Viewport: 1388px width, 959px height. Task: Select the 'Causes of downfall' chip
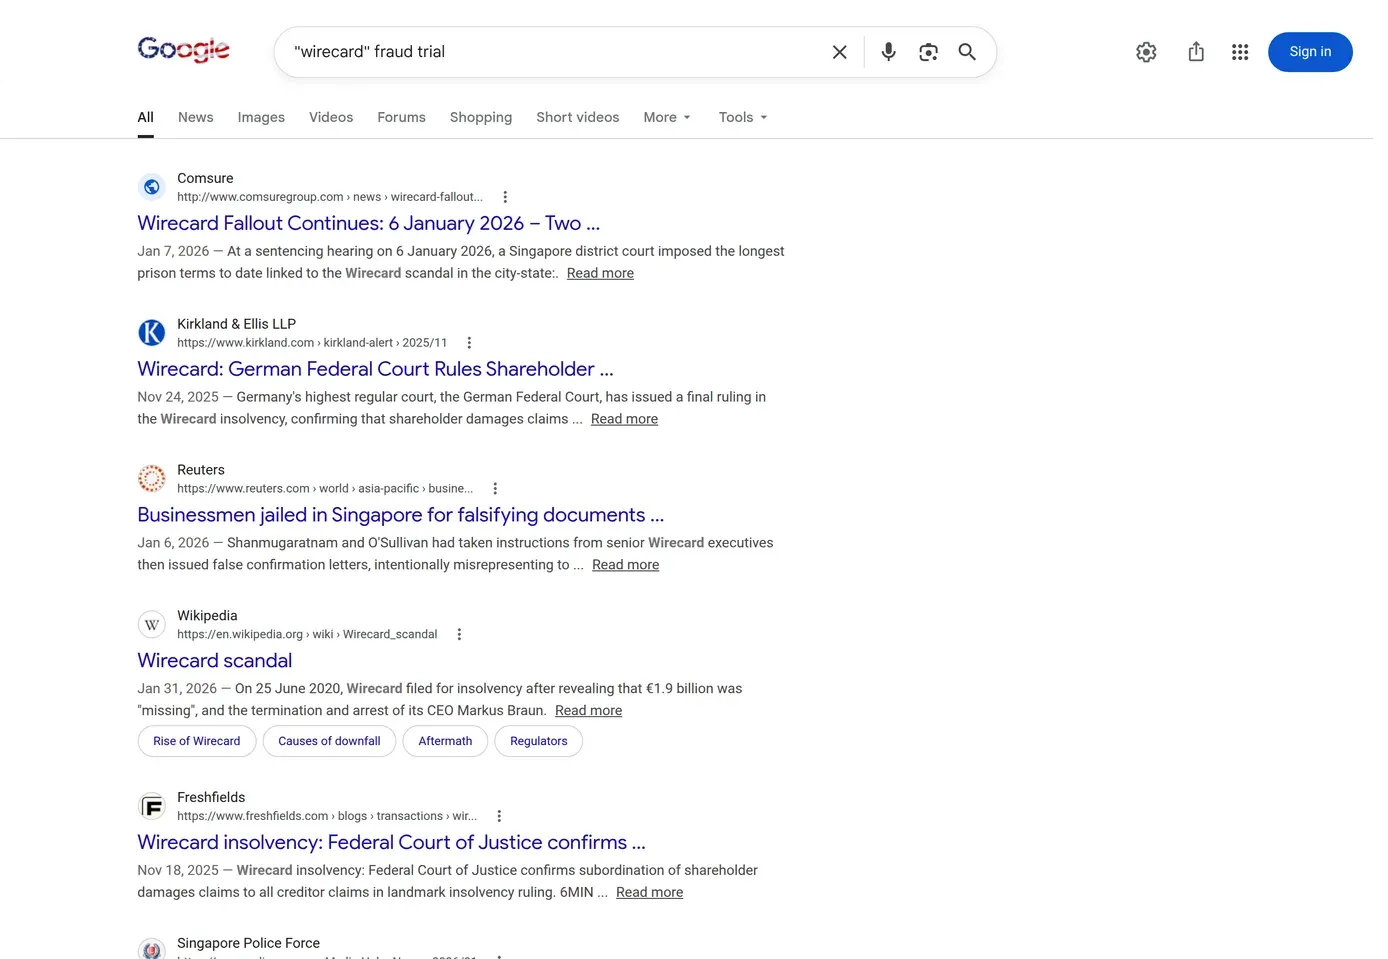click(x=329, y=741)
